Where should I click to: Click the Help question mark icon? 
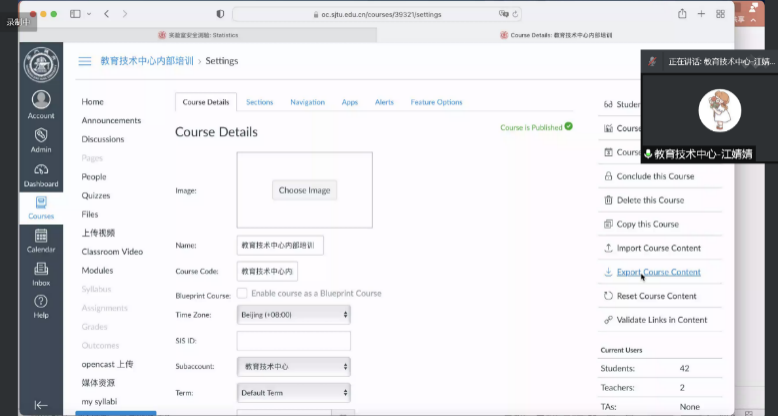point(41,306)
